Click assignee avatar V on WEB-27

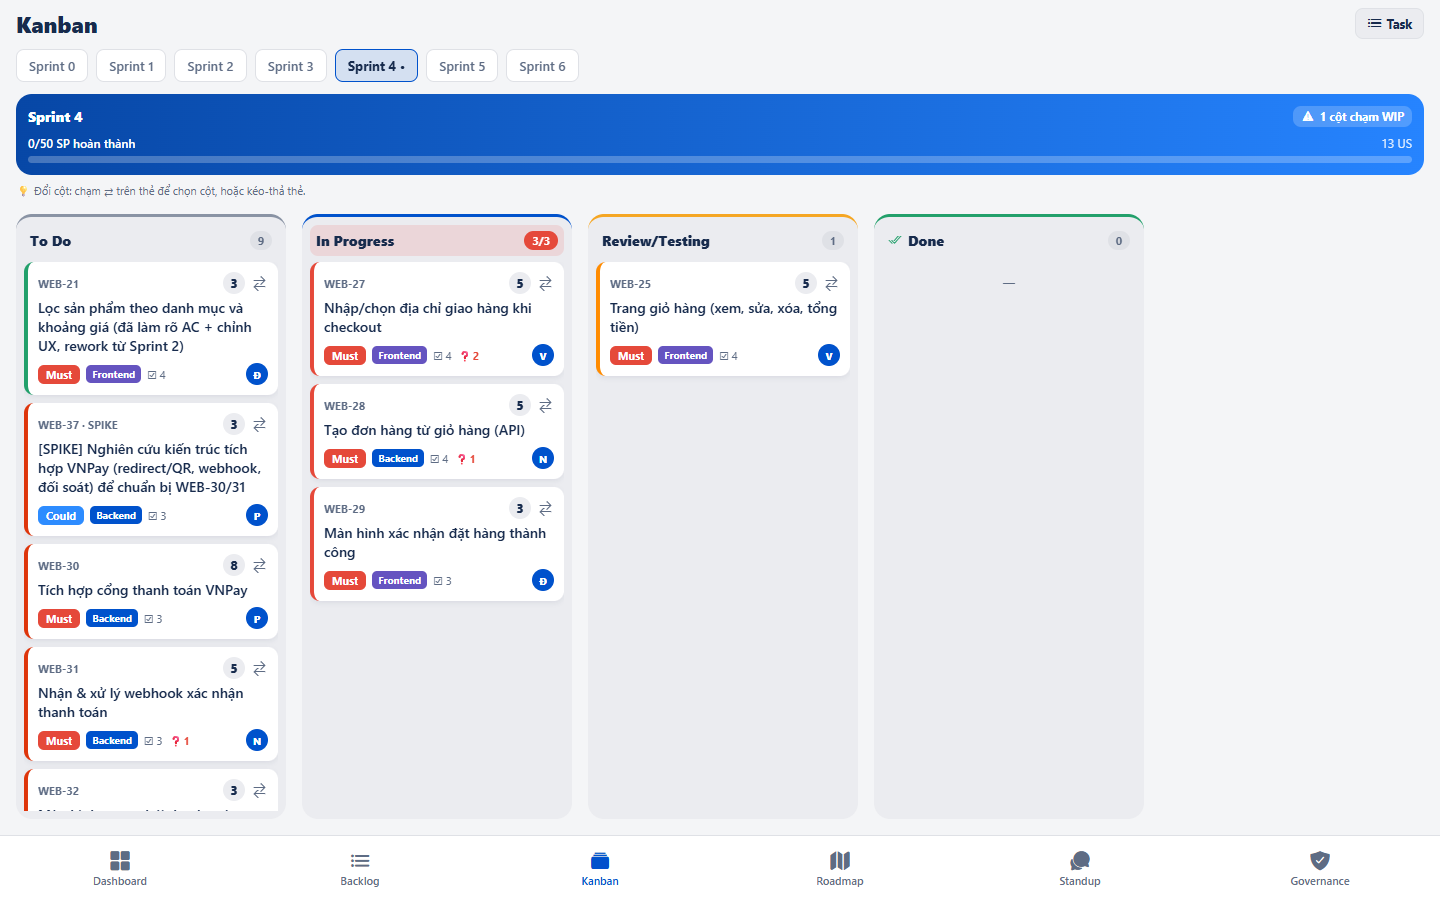[543, 356]
